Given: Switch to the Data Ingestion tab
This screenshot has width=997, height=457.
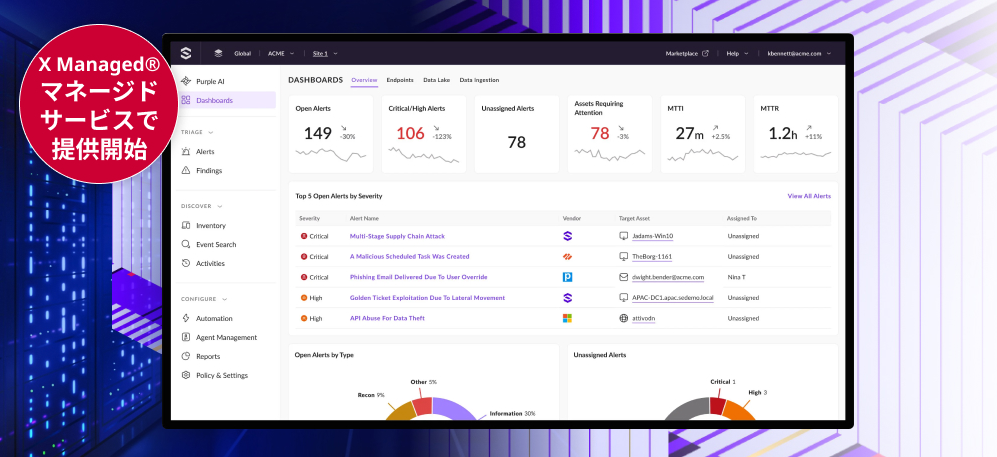Looking at the screenshot, I should 479,80.
